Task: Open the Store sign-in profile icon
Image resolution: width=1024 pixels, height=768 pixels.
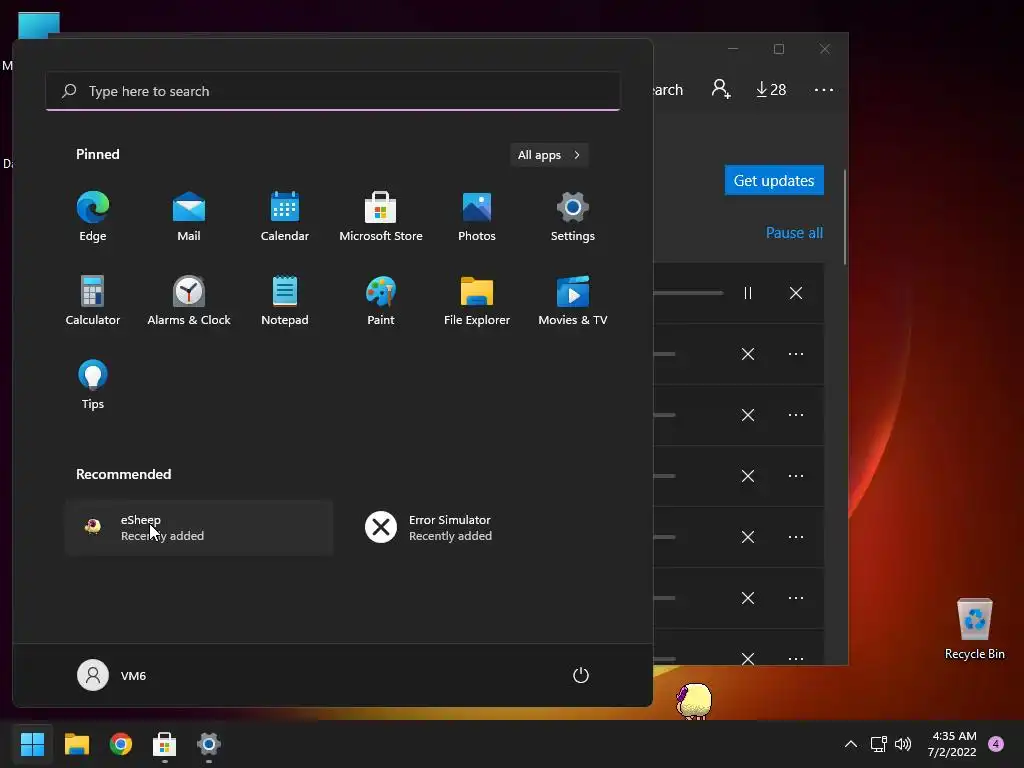Action: (x=720, y=89)
